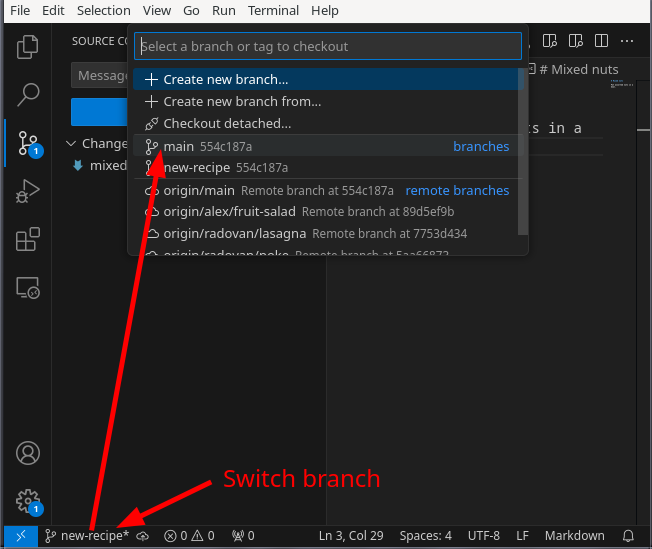The width and height of the screenshot is (652, 549).
Task: Click the branch picker list scrollbar
Action: click(x=523, y=152)
